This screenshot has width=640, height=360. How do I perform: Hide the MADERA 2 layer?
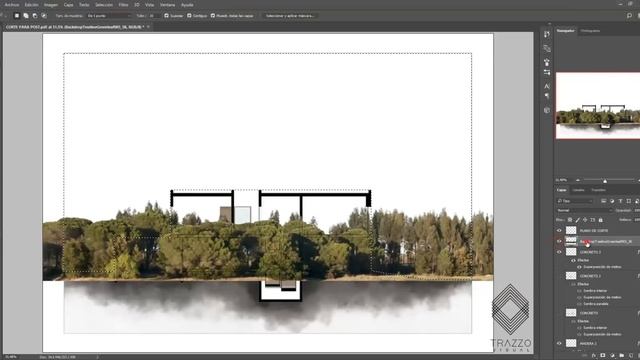point(559,344)
